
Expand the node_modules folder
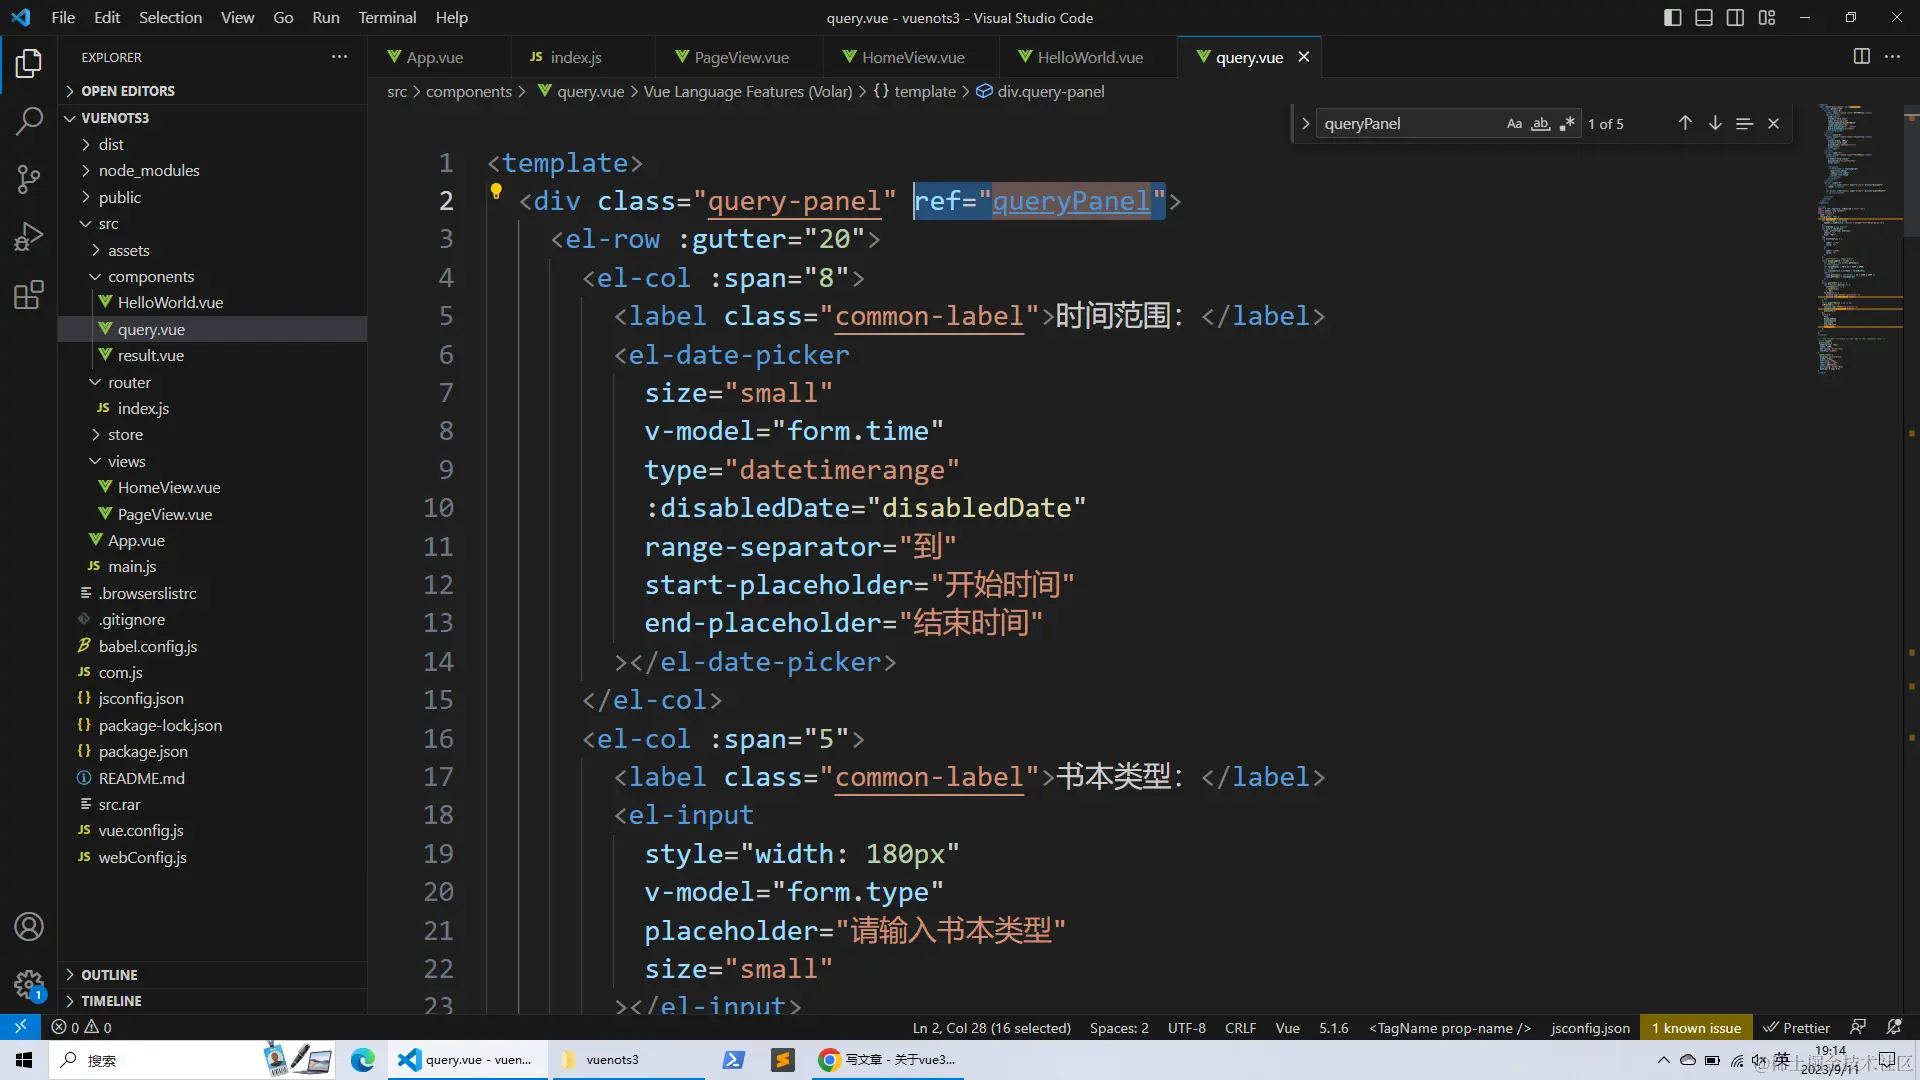148,171
